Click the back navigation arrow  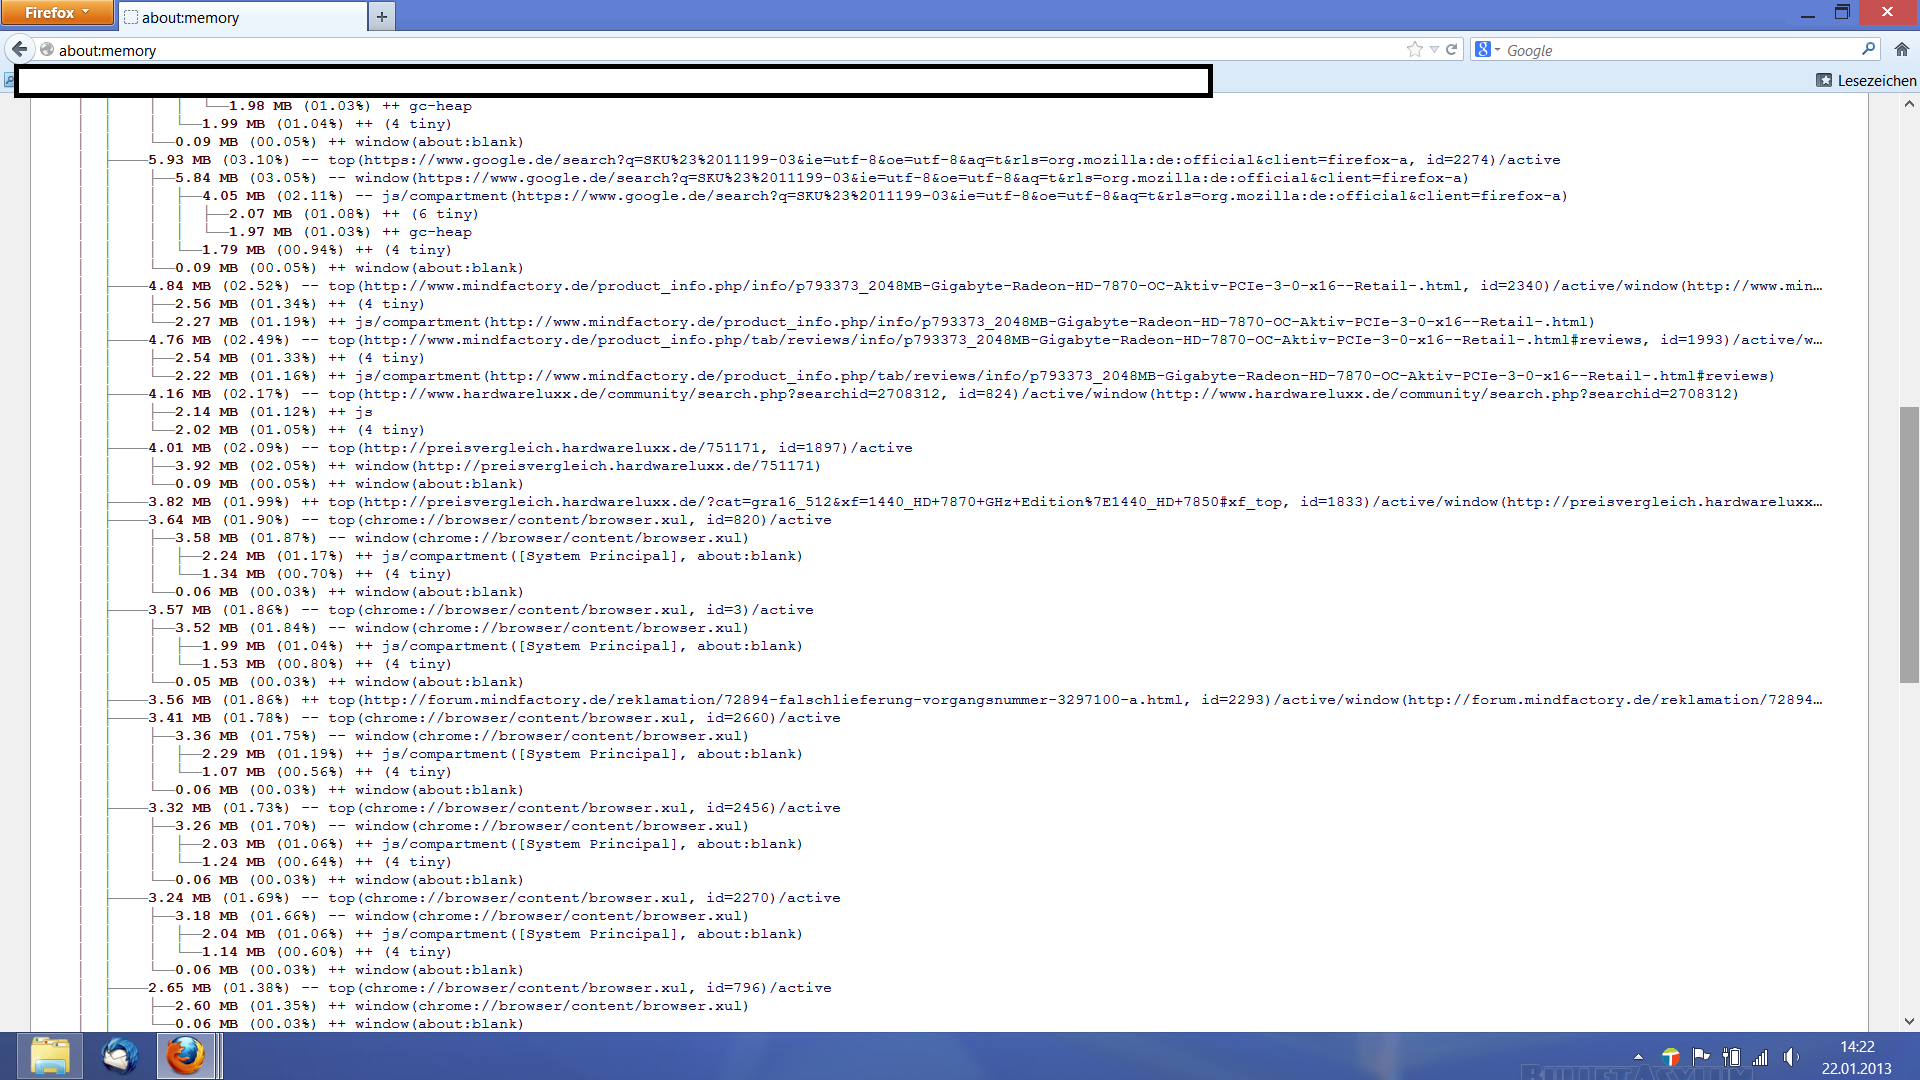(x=20, y=49)
